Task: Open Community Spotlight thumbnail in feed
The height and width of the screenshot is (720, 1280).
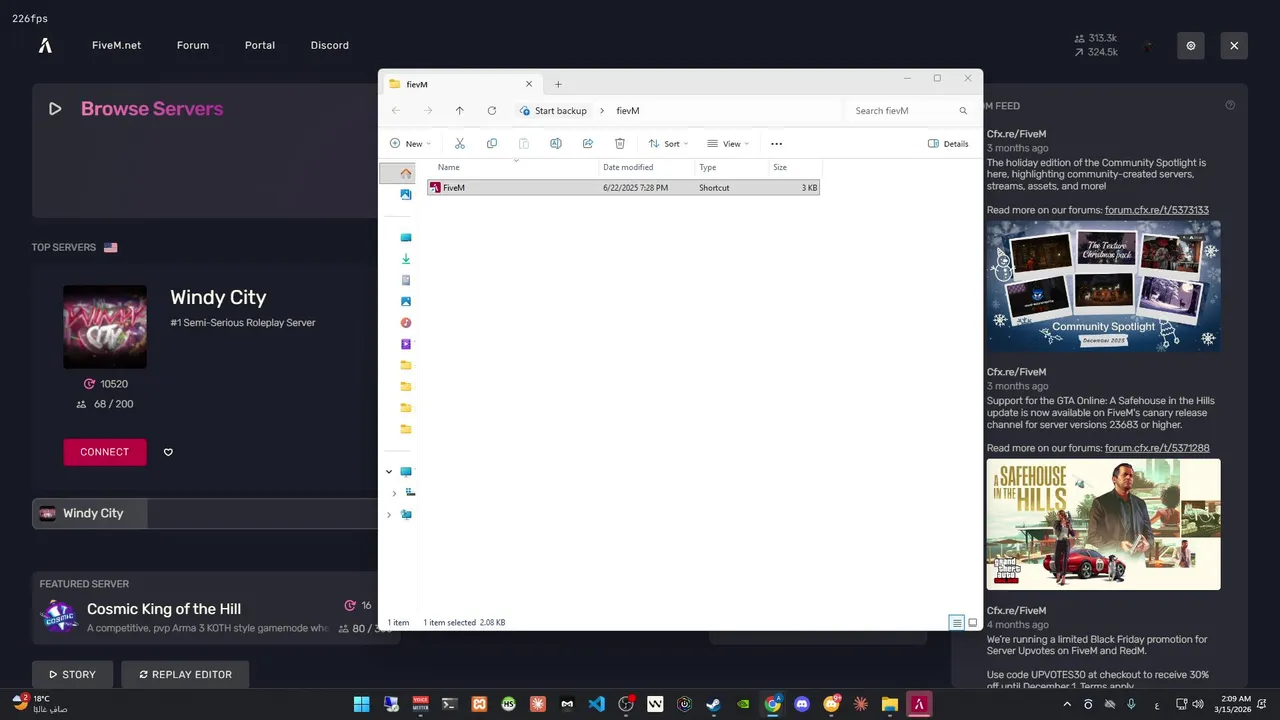Action: [x=1104, y=286]
